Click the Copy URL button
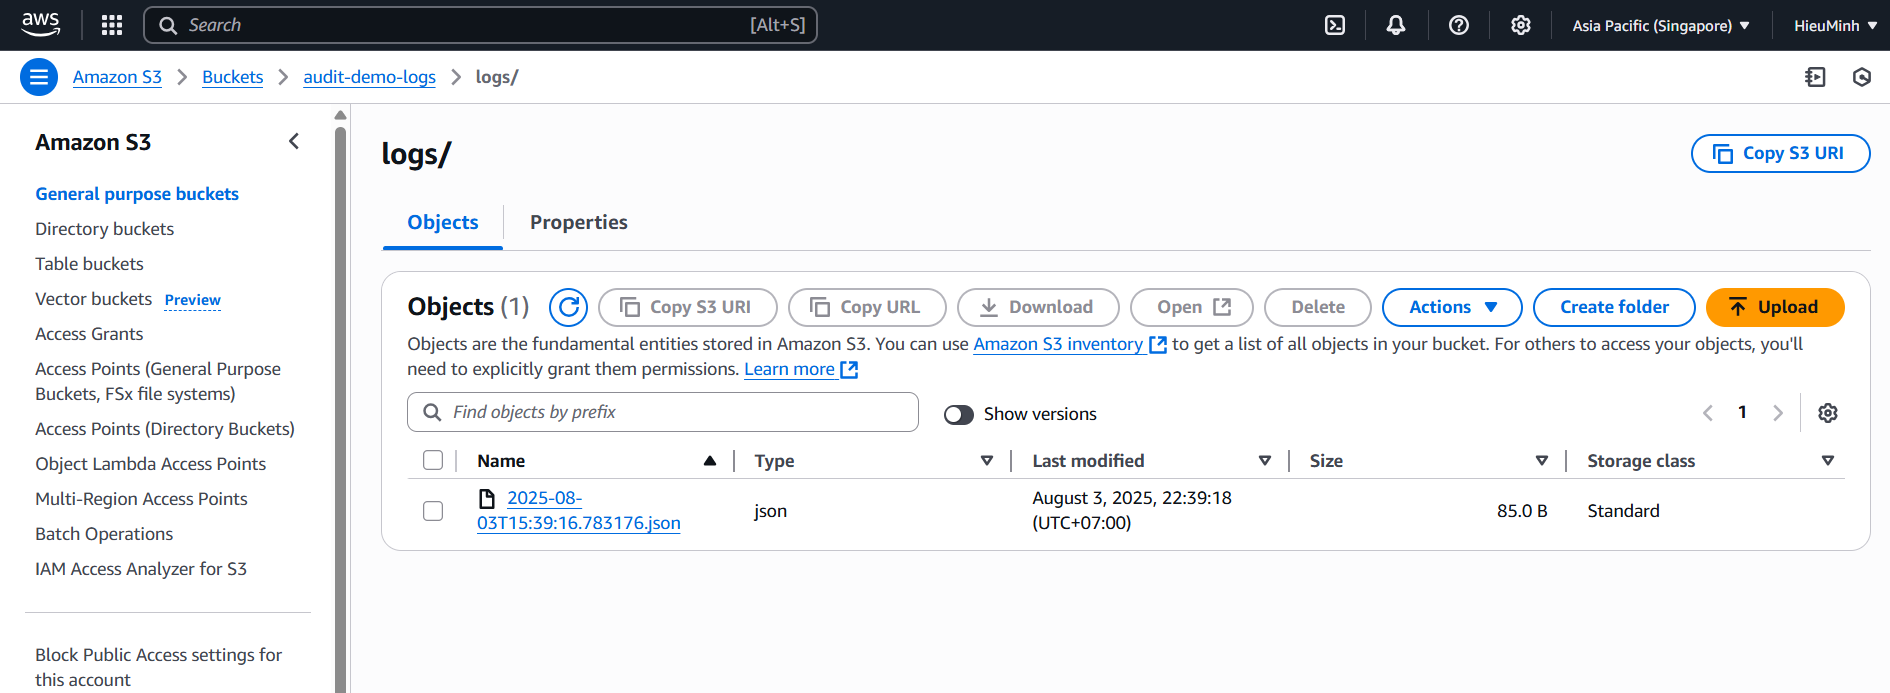 coord(867,307)
